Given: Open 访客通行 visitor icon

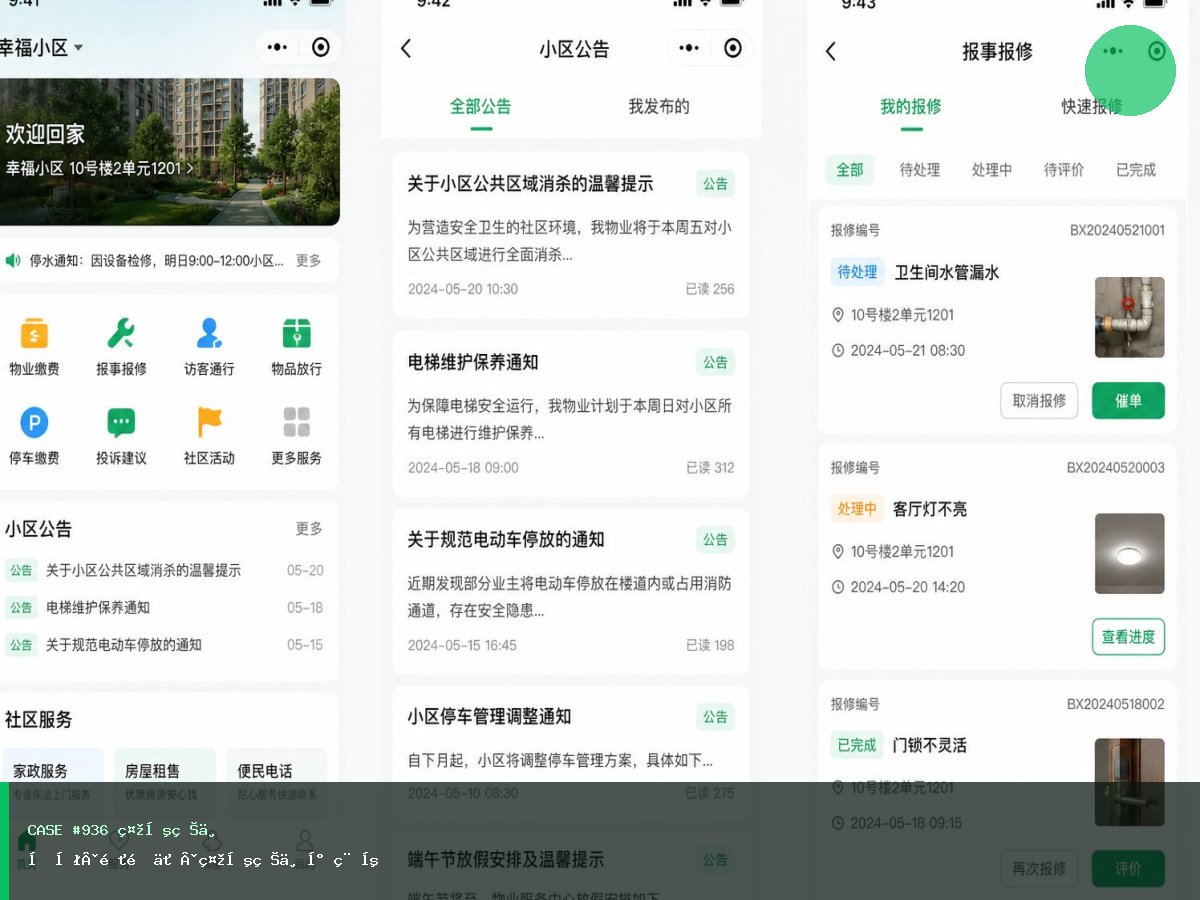Looking at the screenshot, I should point(209,333).
